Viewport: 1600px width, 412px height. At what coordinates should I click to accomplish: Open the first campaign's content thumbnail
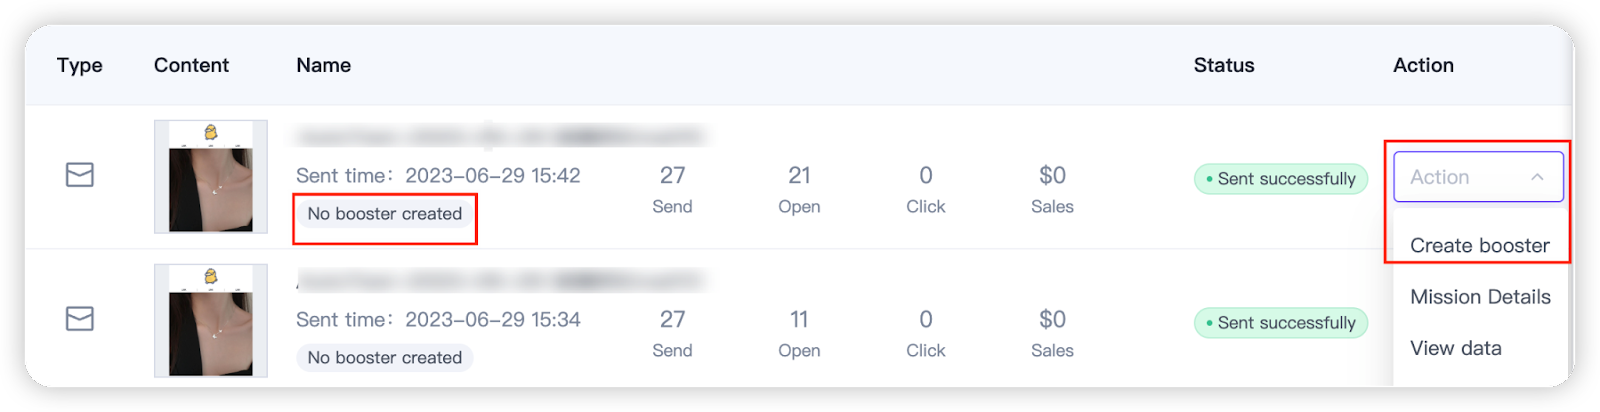point(211,177)
